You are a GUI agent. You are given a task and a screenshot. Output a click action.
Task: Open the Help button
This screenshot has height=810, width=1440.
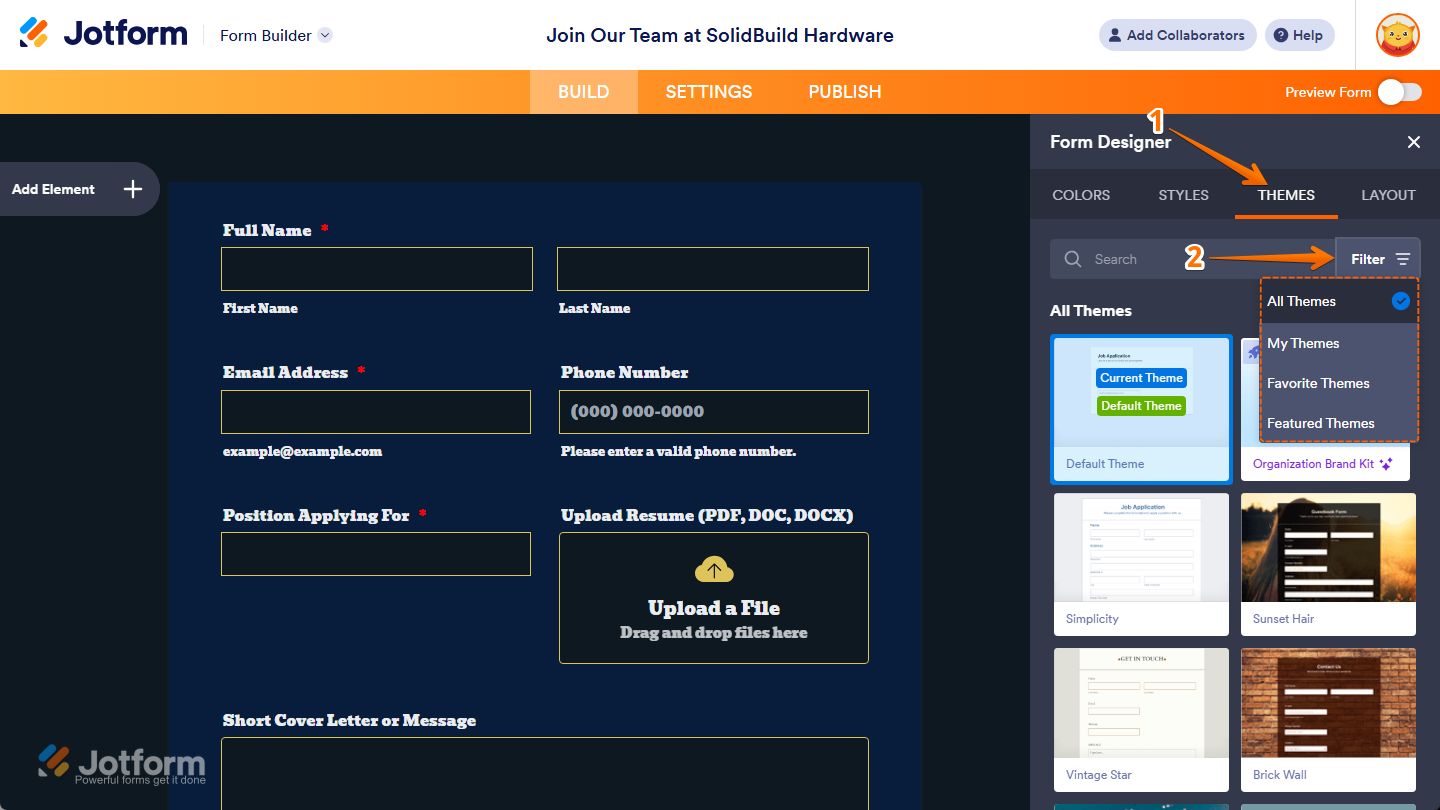point(1299,35)
